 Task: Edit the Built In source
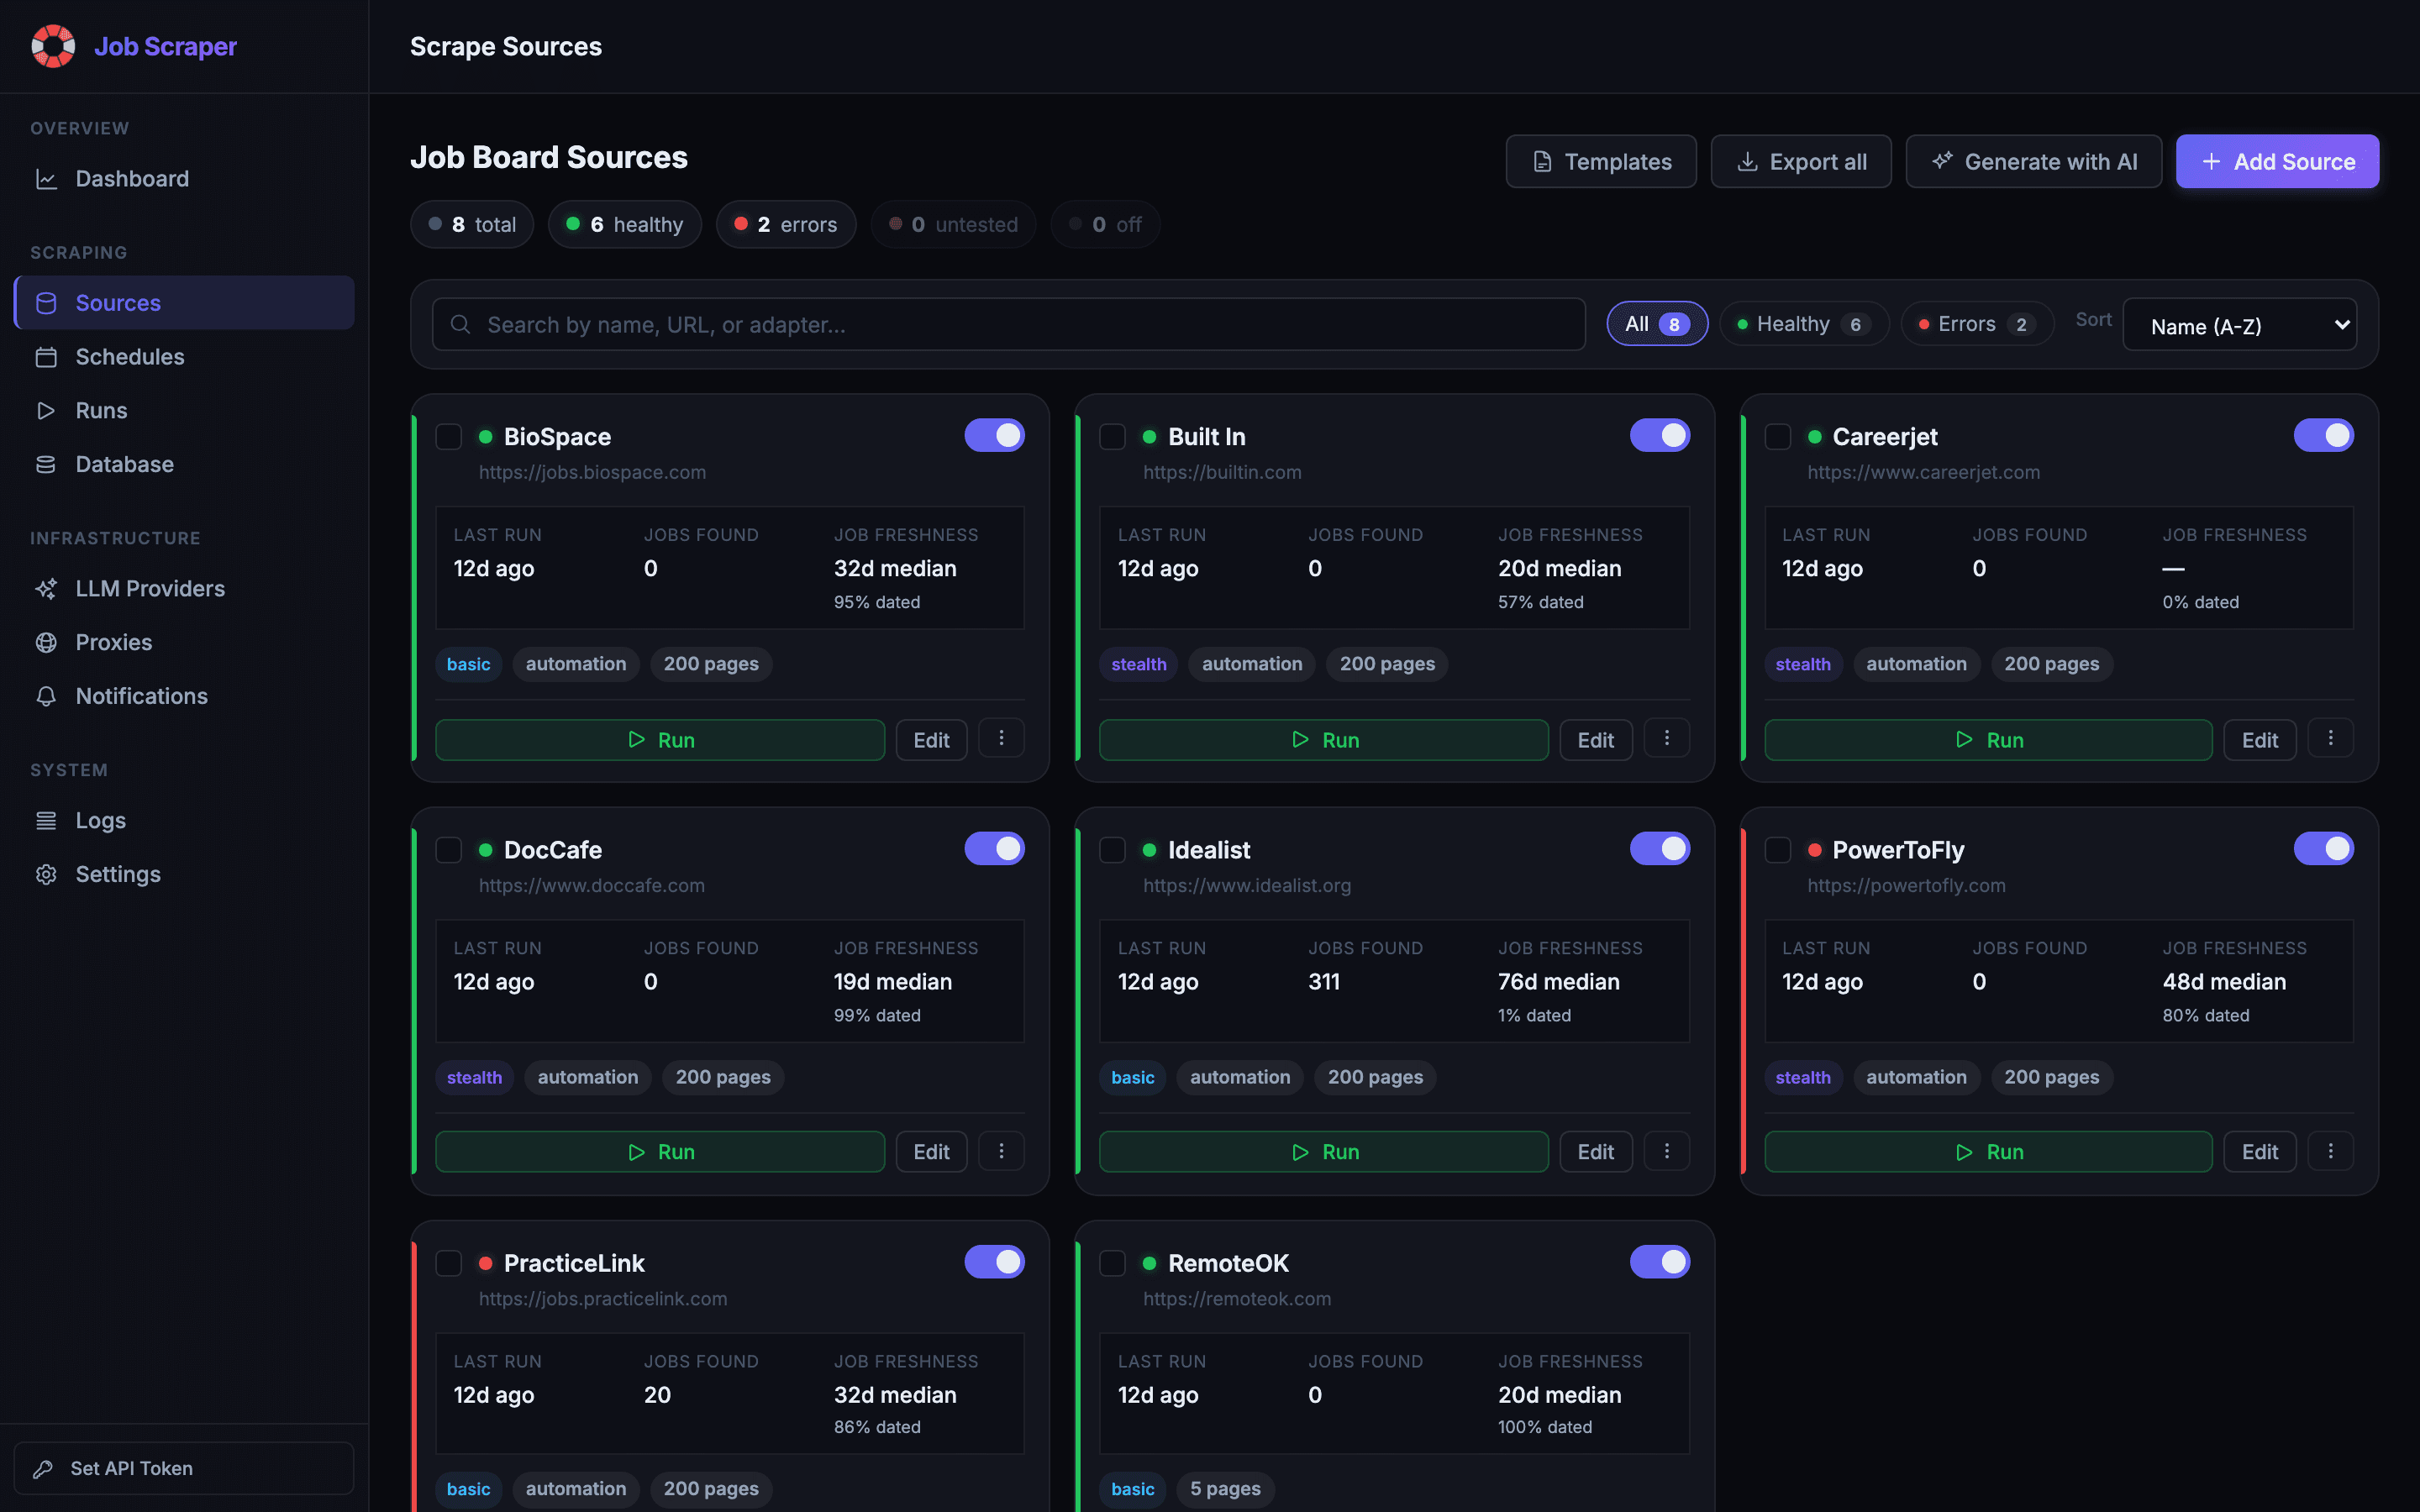point(1596,740)
